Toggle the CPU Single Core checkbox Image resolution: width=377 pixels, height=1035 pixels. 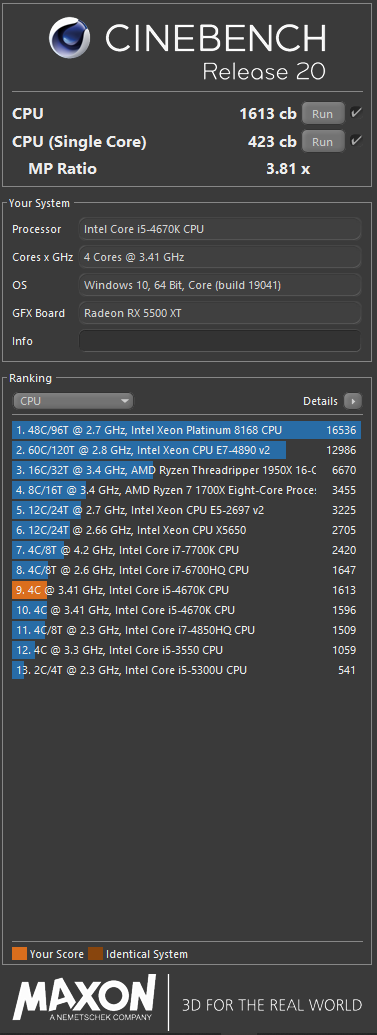pos(356,141)
